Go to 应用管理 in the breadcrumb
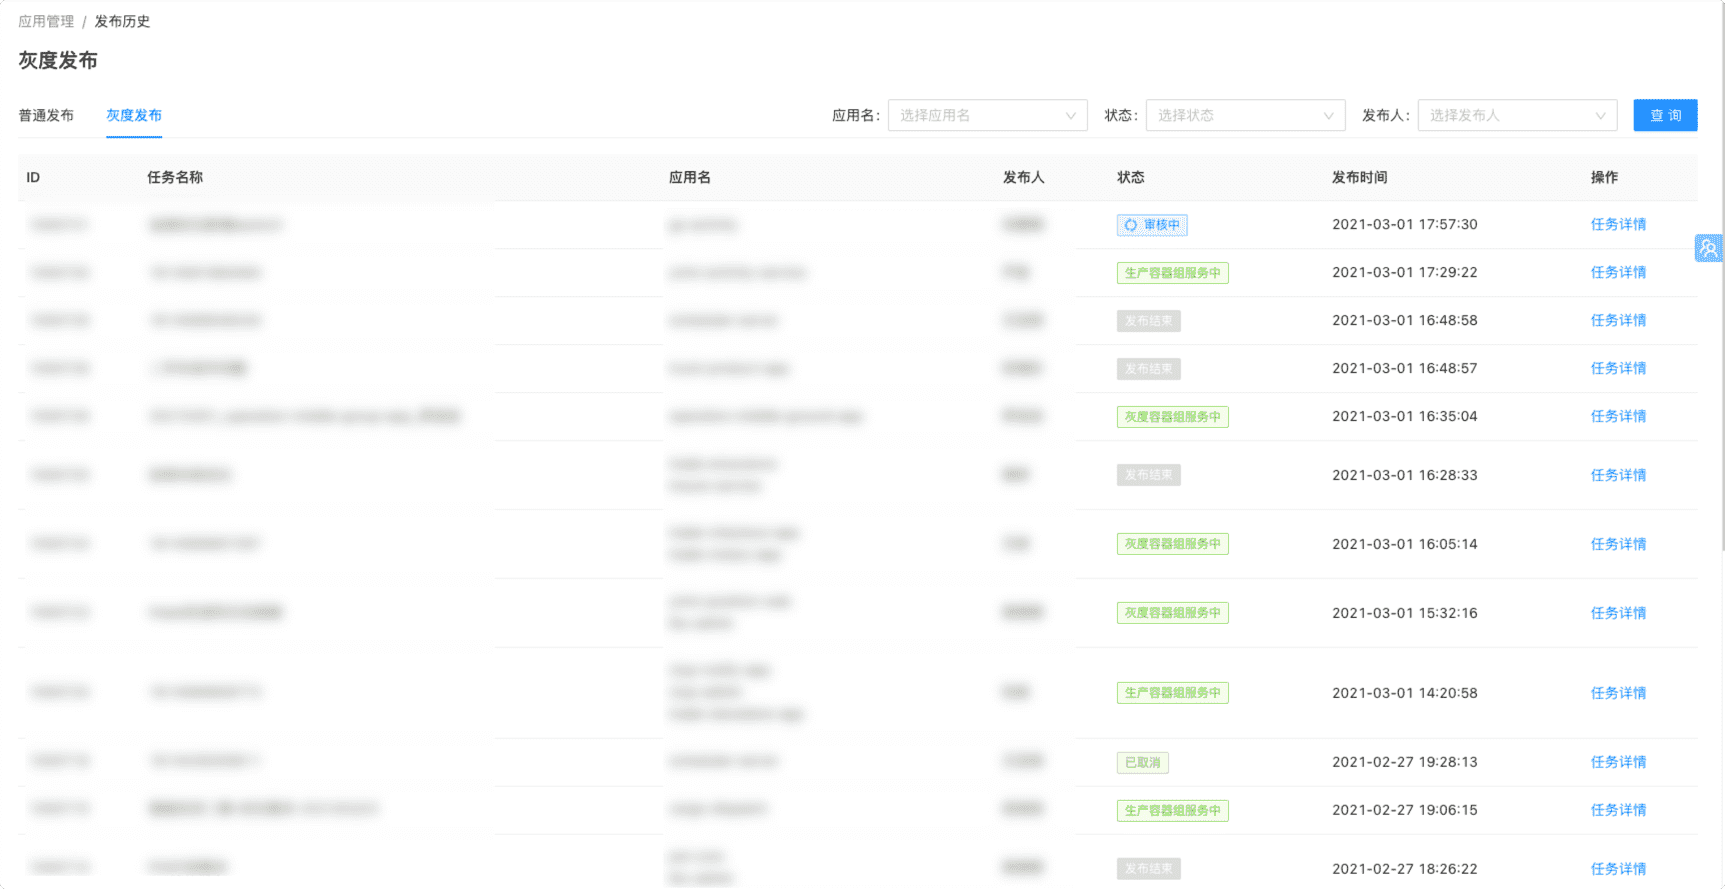The width and height of the screenshot is (1725, 889). pyautogui.click(x=46, y=21)
